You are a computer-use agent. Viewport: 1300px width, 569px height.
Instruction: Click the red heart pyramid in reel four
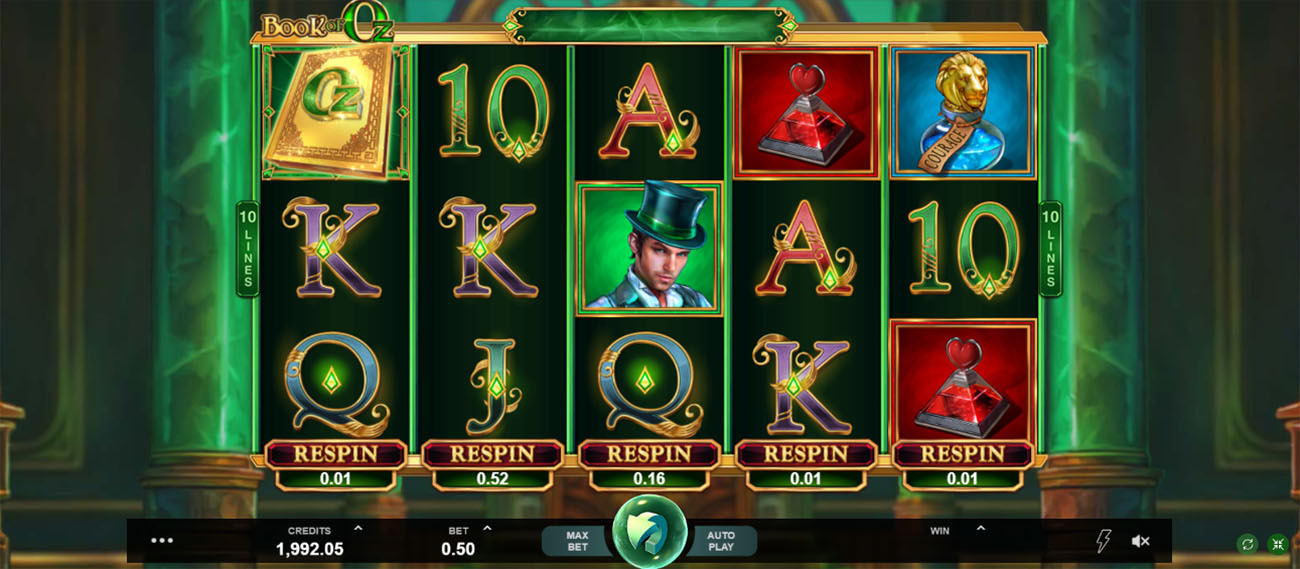pos(806,111)
